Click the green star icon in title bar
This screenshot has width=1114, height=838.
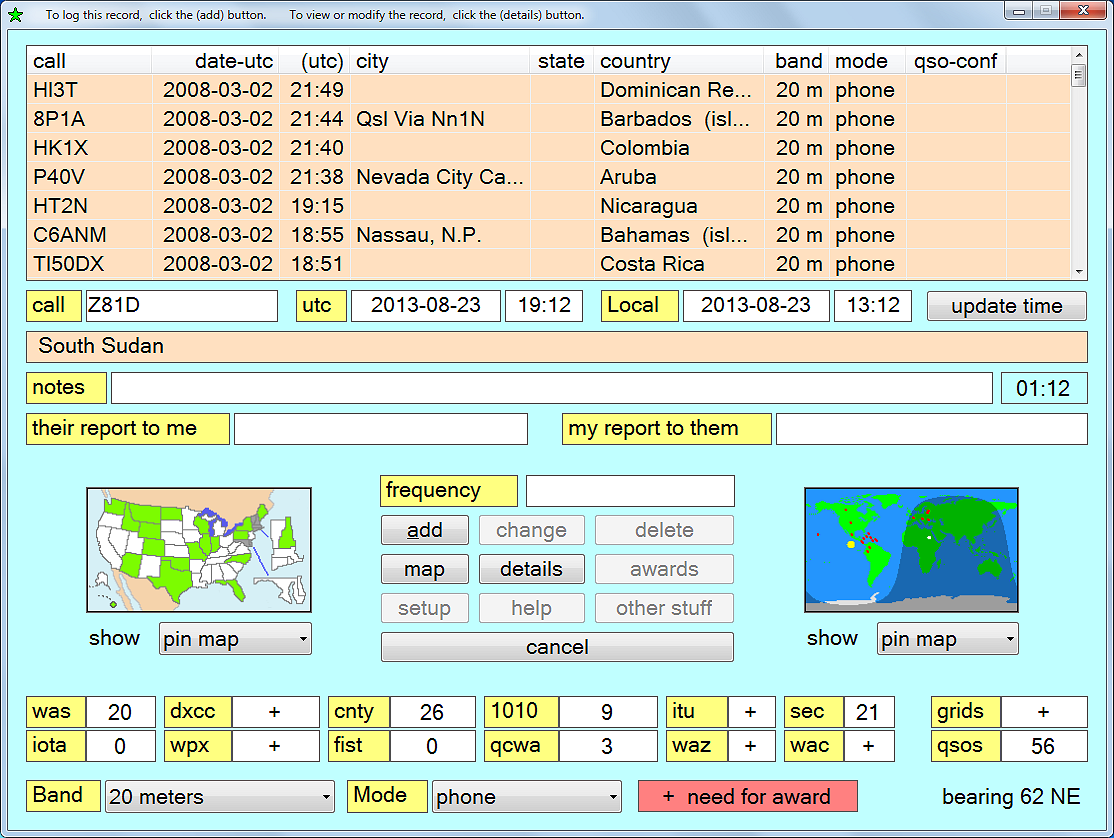click(15, 14)
